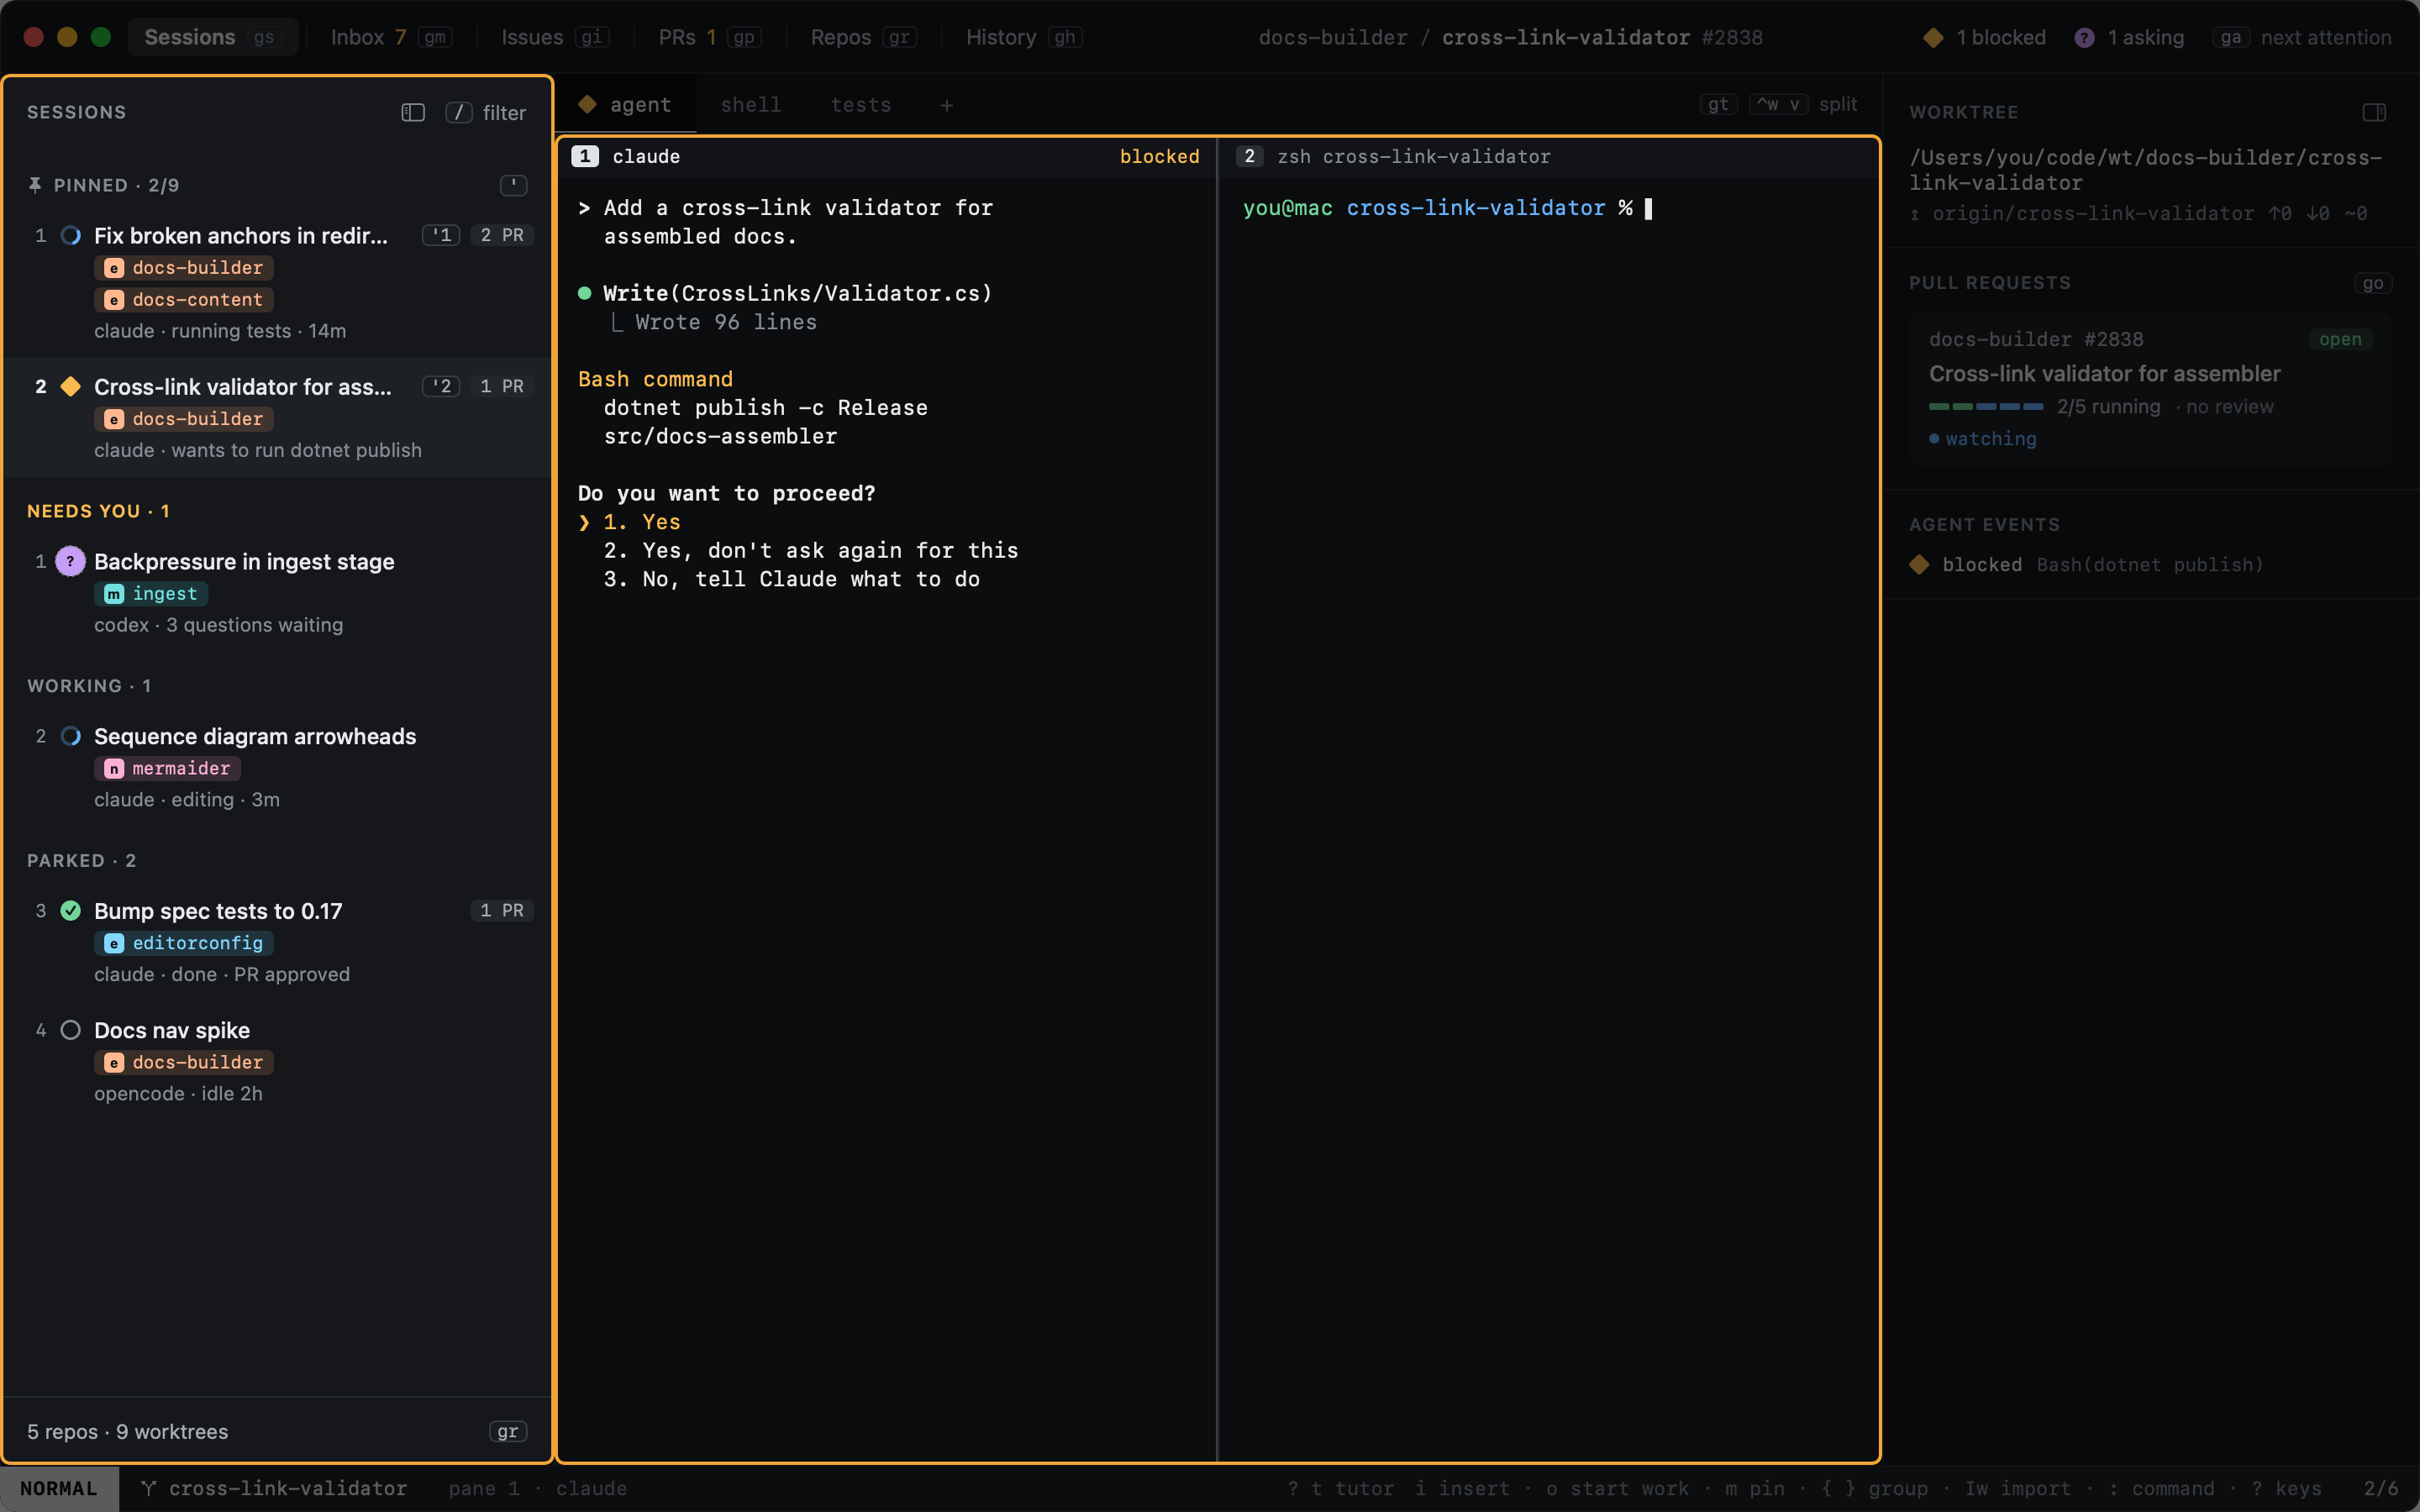Click the green checkmark on Bump spec tests

(70, 910)
